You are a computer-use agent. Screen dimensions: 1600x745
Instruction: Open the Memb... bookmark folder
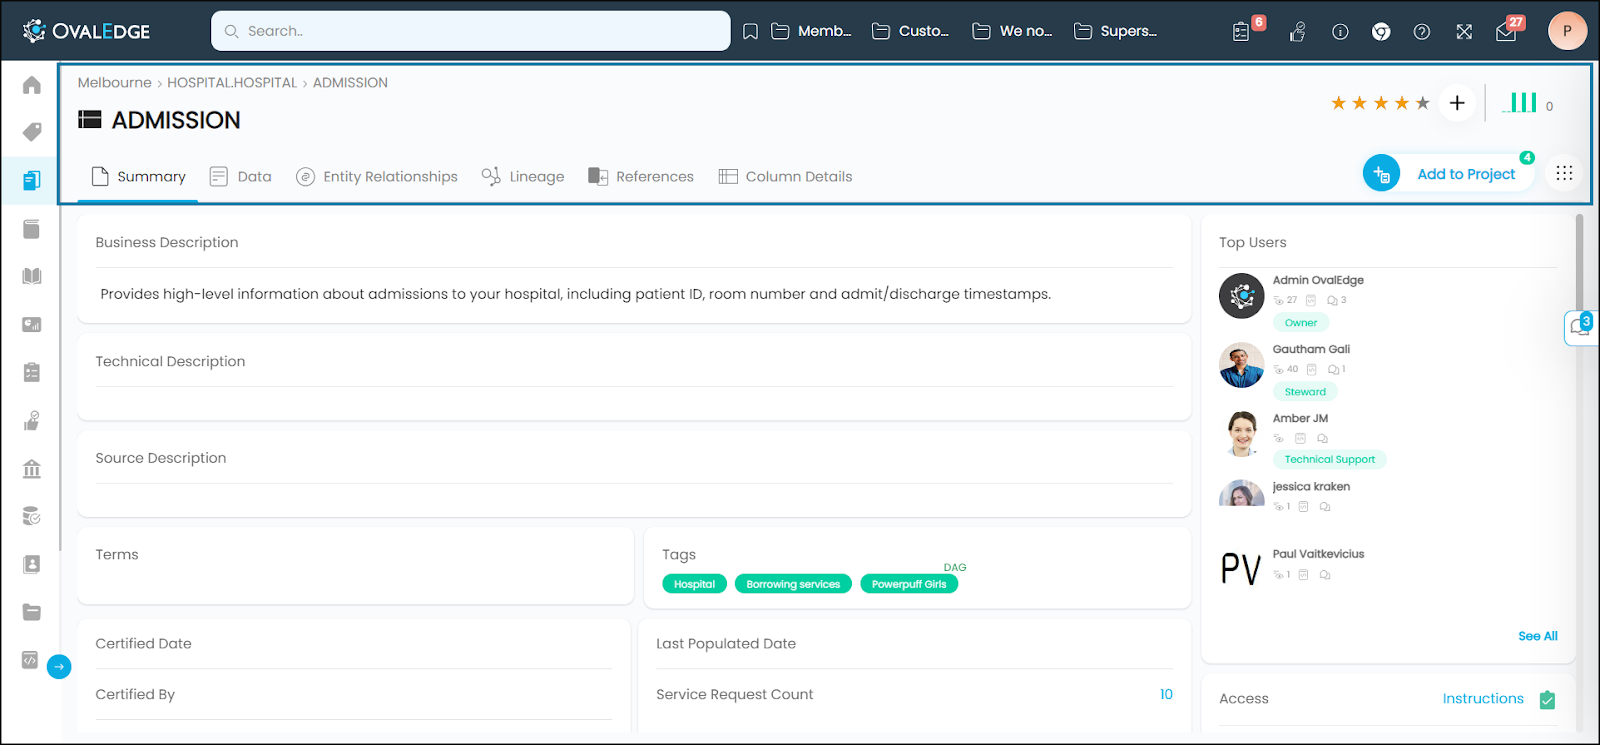[812, 31]
